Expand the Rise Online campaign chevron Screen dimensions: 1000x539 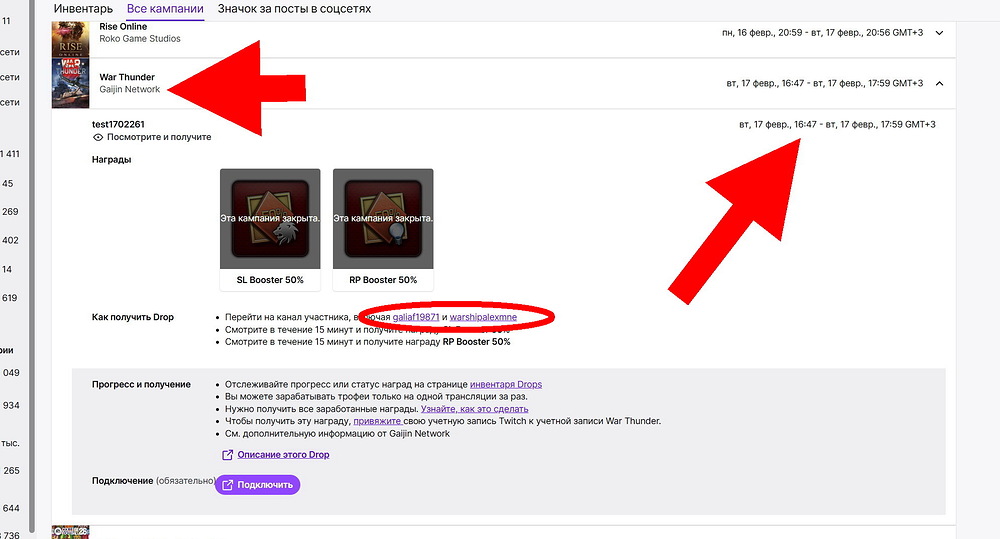[938, 33]
